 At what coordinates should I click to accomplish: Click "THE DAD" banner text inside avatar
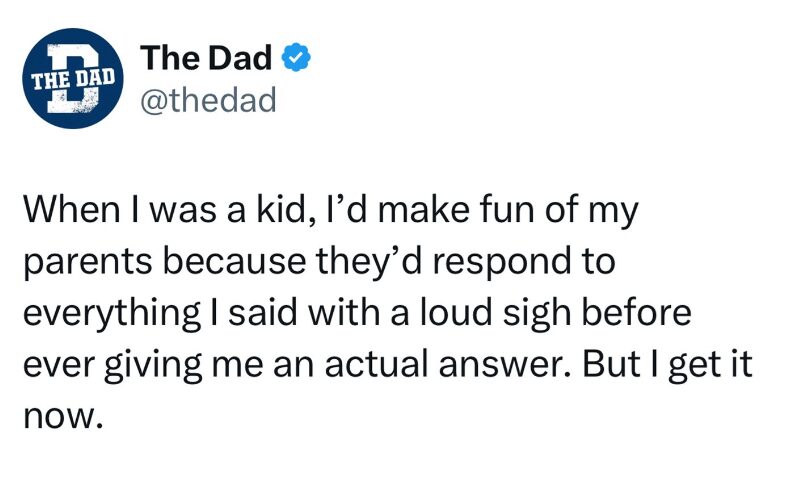coord(70,77)
